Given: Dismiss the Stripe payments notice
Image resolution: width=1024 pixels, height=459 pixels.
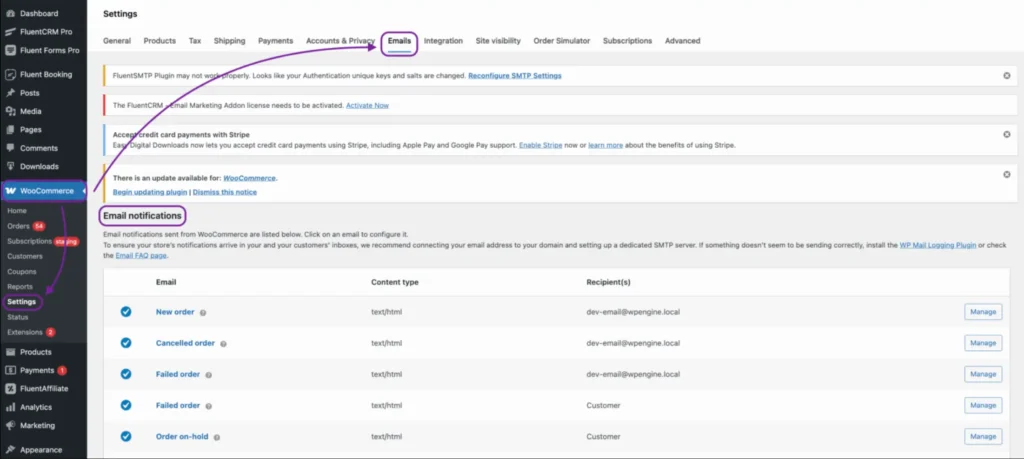Looking at the screenshot, I should [x=1006, y=135].
